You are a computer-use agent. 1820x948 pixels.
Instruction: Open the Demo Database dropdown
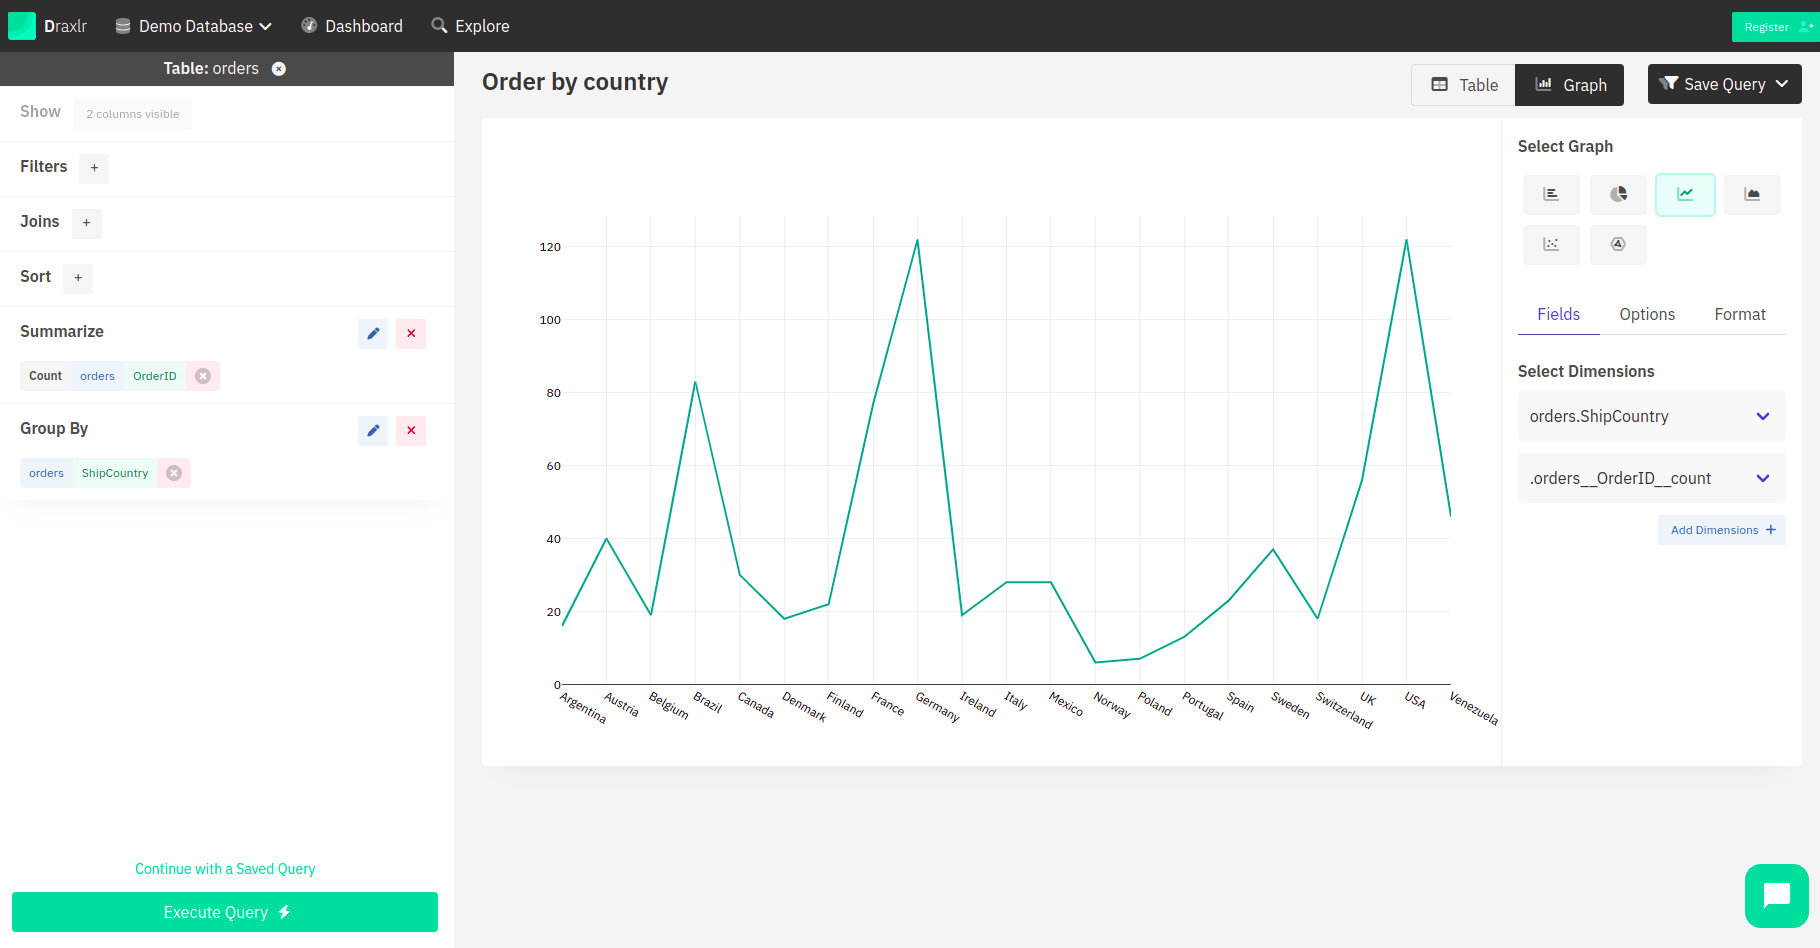(194, 26)
